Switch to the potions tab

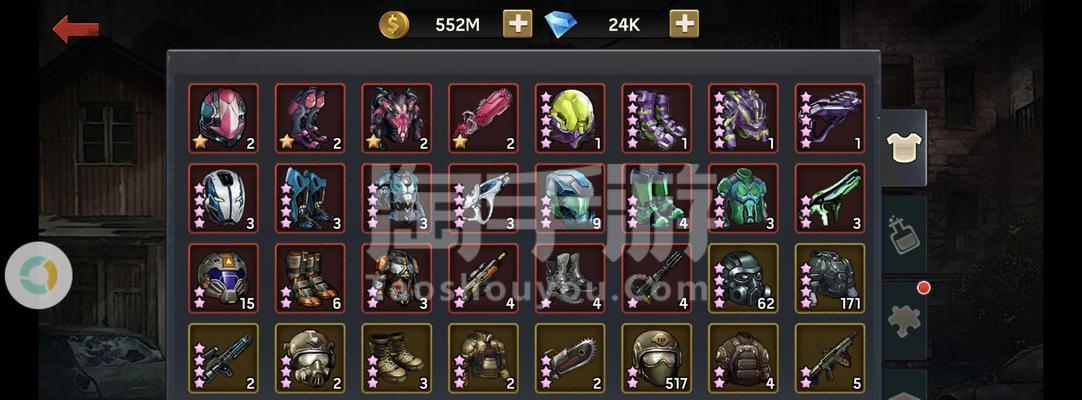point(905,234)
